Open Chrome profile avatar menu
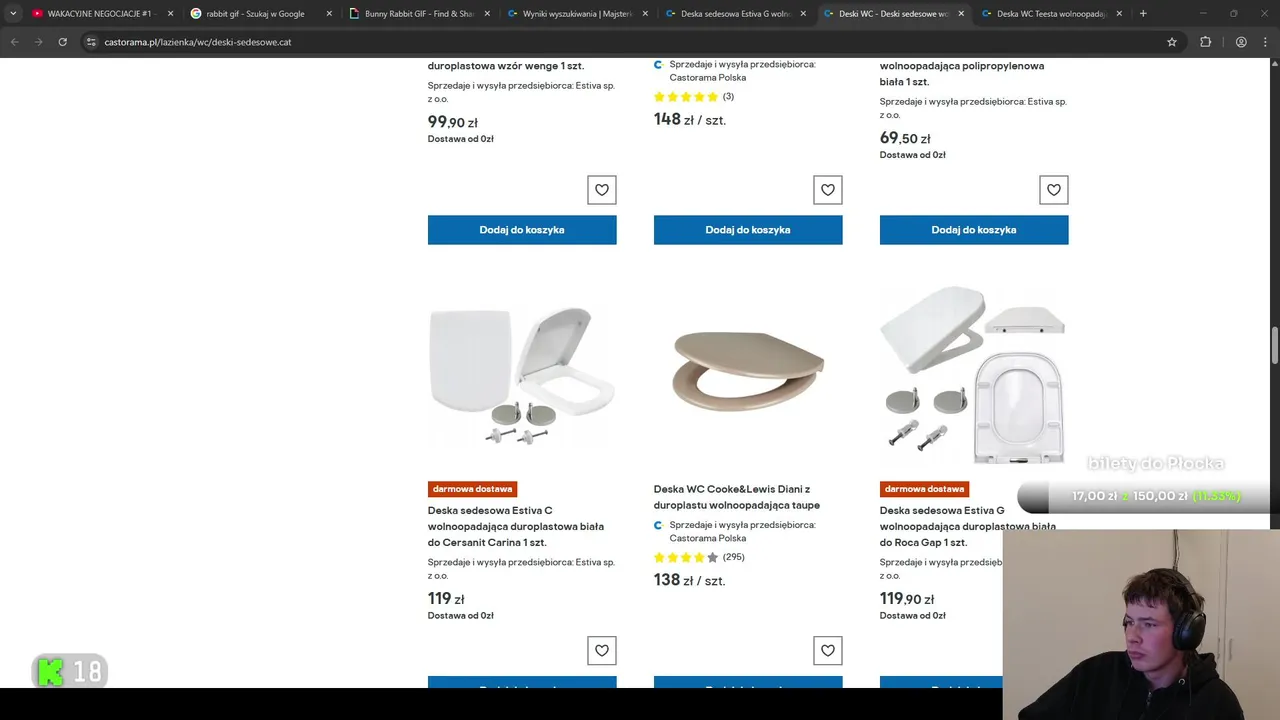The image size is (1280, 720). pos(1241,42)
